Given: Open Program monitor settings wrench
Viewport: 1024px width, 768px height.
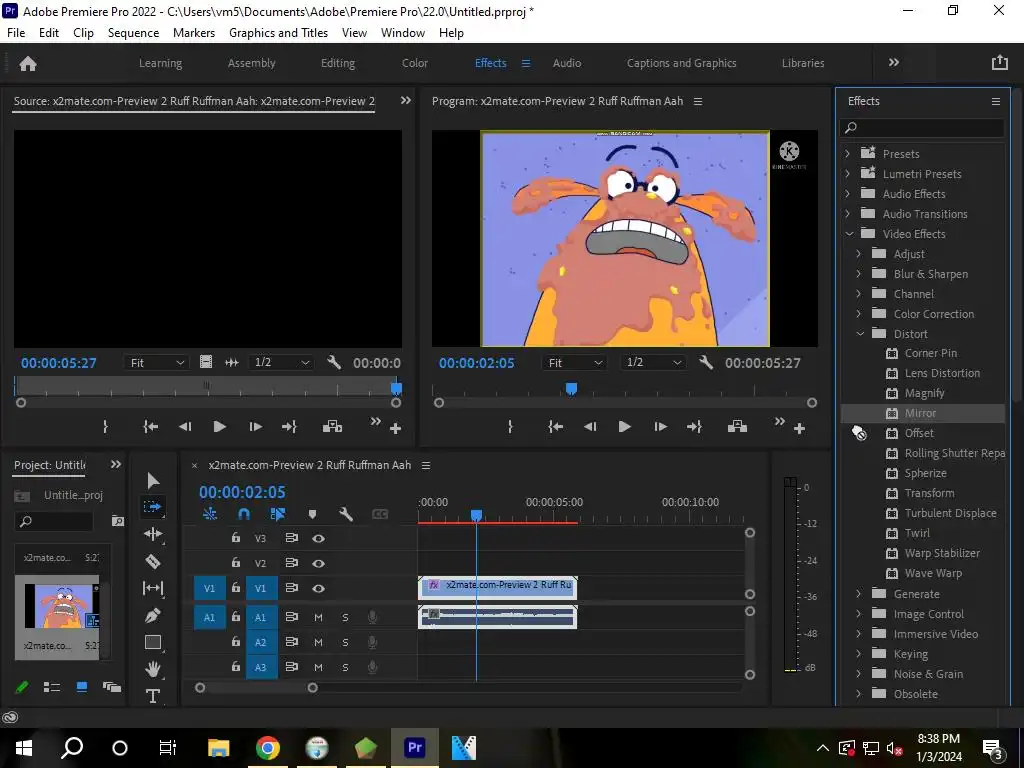Looking at the screenshot, I should tap(706, 362).
